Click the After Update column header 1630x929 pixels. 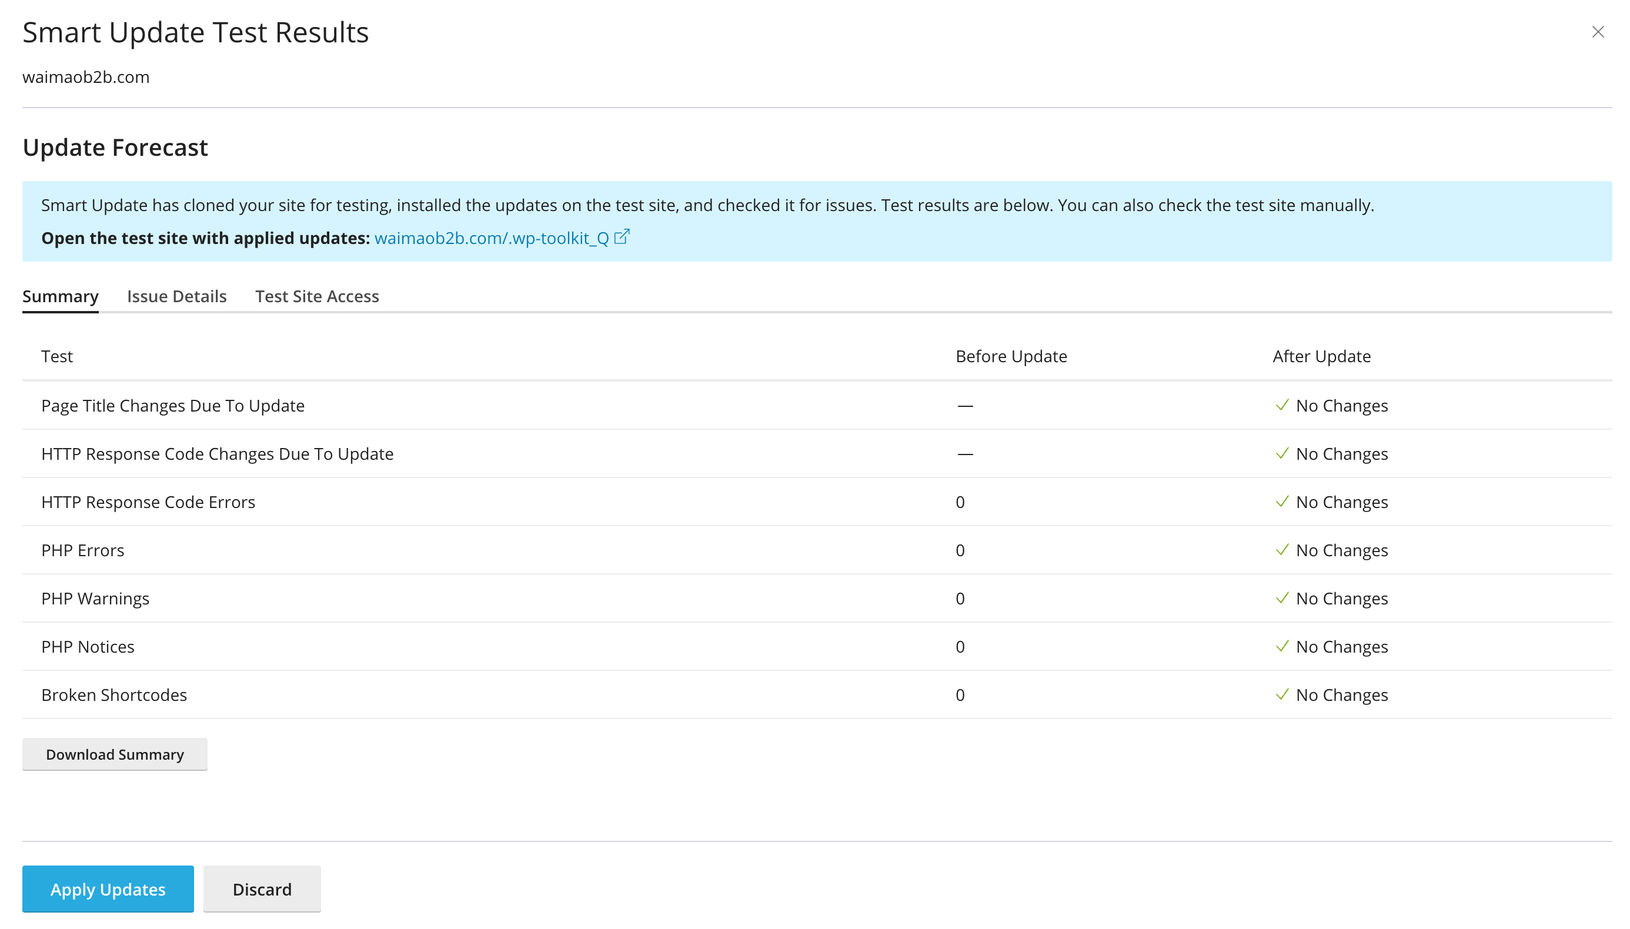coord(1321,356)
